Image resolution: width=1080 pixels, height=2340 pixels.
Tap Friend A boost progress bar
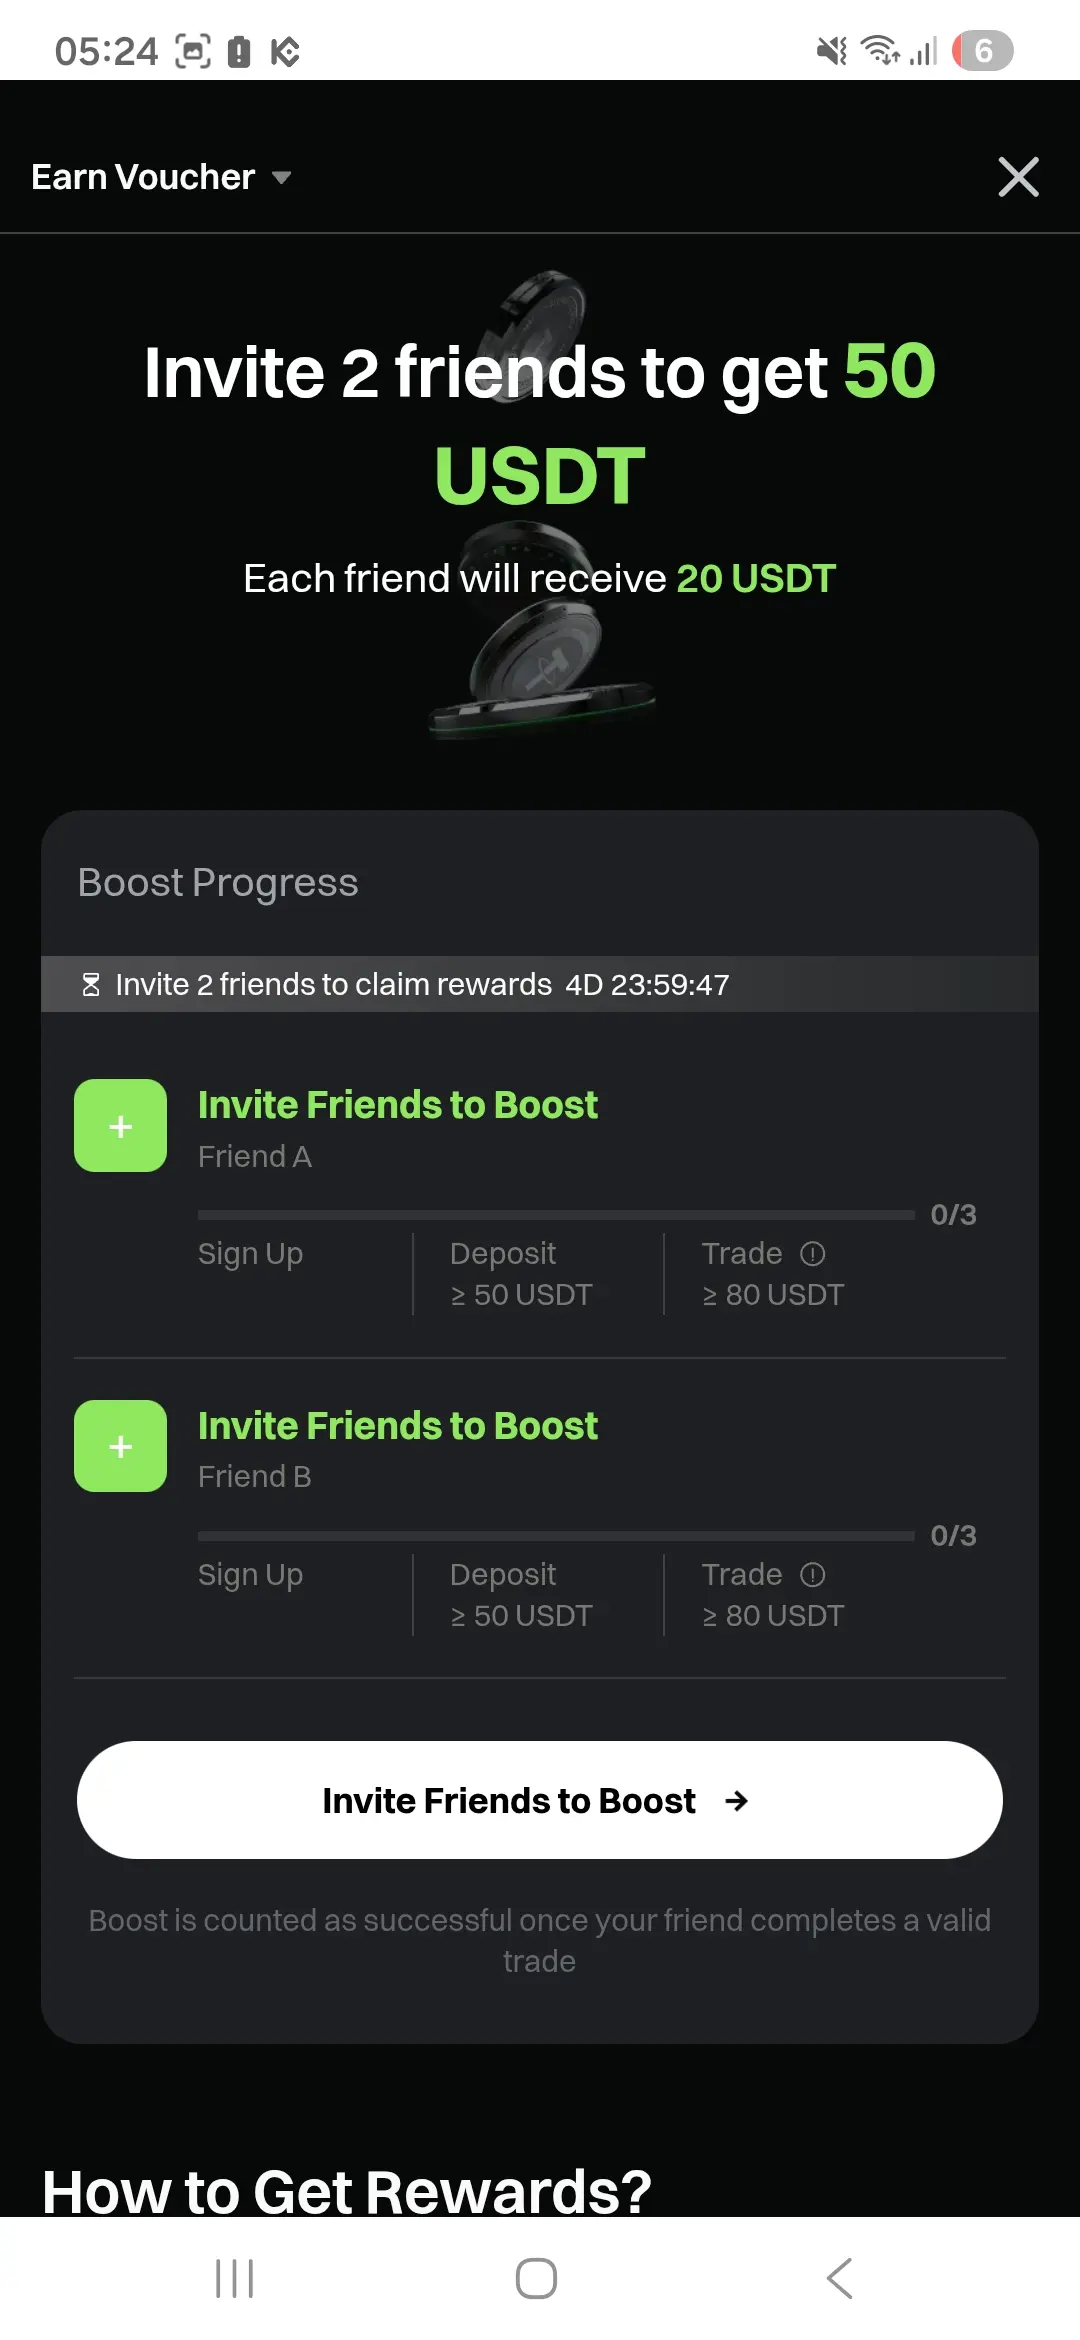coord(556,1215)
